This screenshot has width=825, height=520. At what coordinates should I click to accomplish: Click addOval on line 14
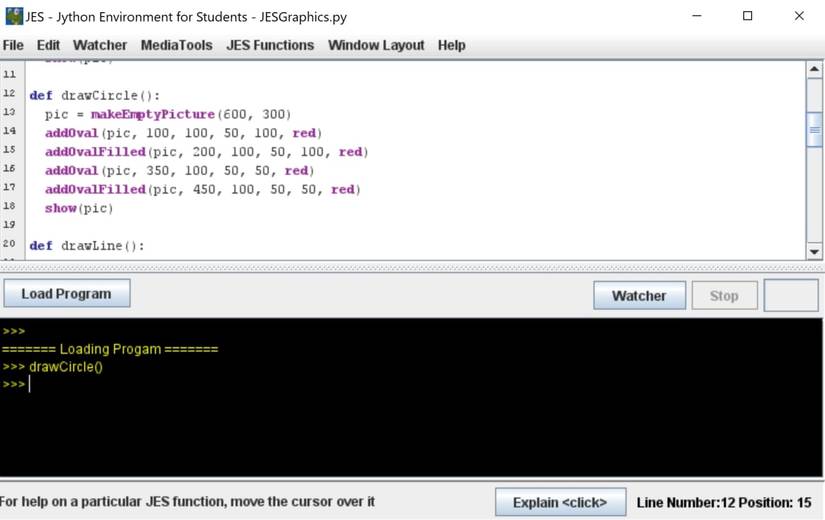pyautogui.click(x=72, y=133)
